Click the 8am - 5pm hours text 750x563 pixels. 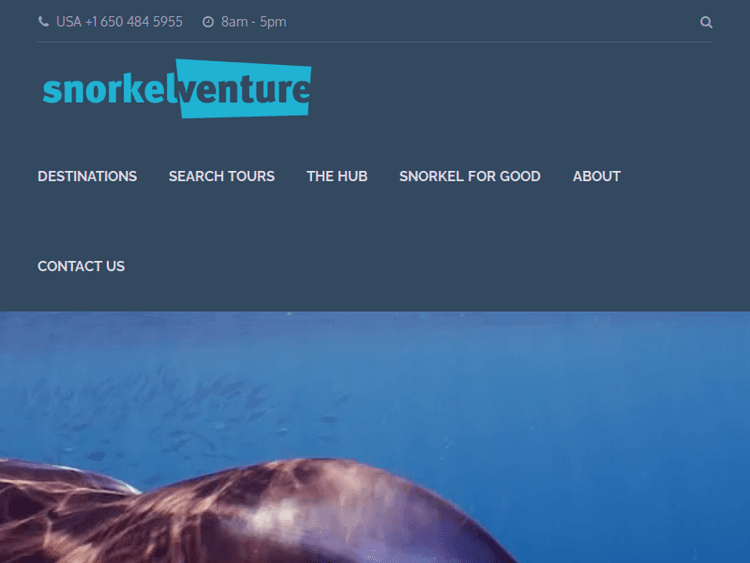(x=254, y=22)
